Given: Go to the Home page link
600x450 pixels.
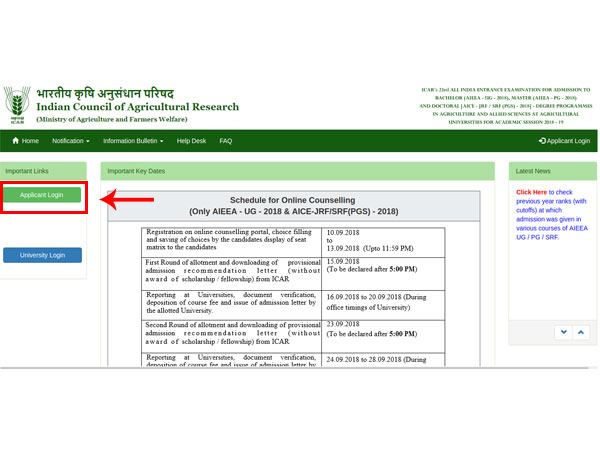Looking at the screenshot, I should [x=25, y=141].
